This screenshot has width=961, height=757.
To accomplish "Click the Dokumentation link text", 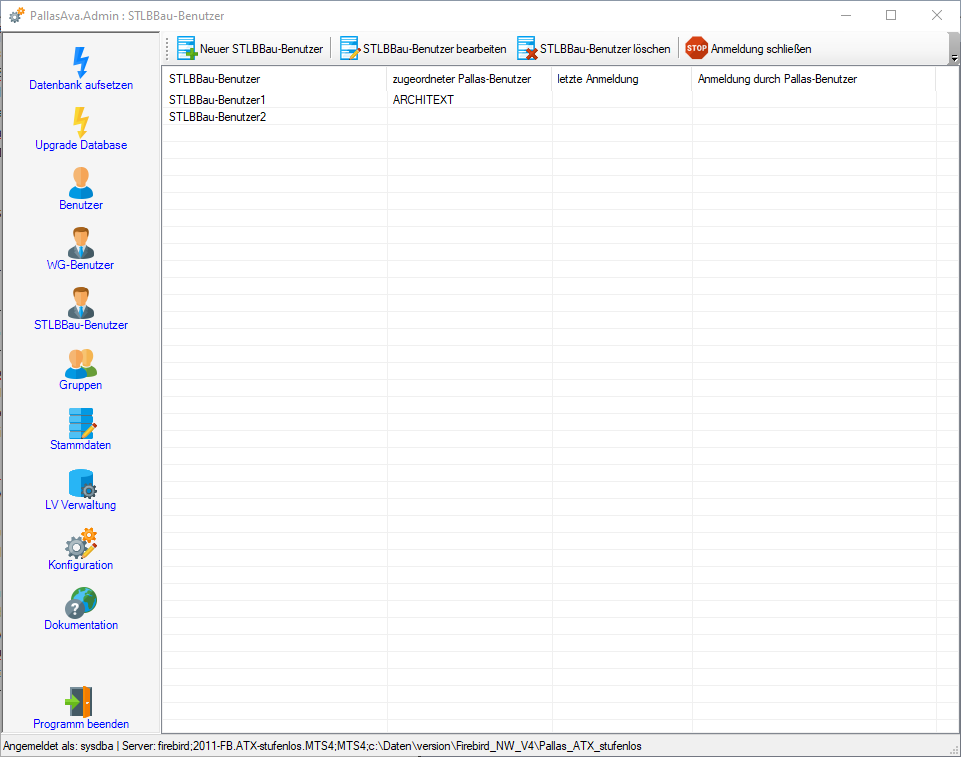I will coord(81,625).
